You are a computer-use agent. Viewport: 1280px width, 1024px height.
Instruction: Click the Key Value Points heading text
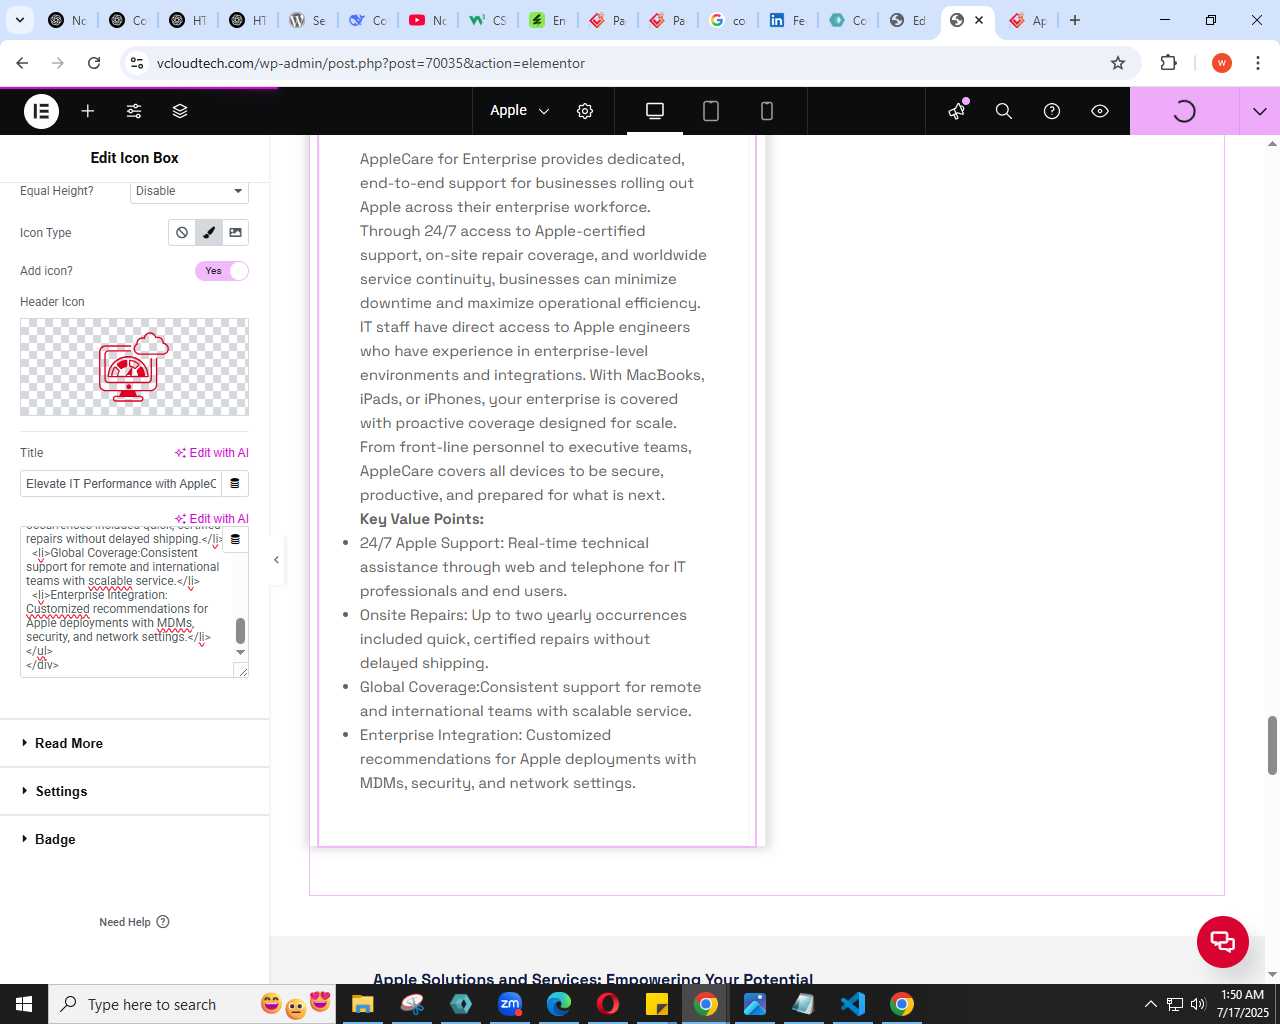(422, 519)
